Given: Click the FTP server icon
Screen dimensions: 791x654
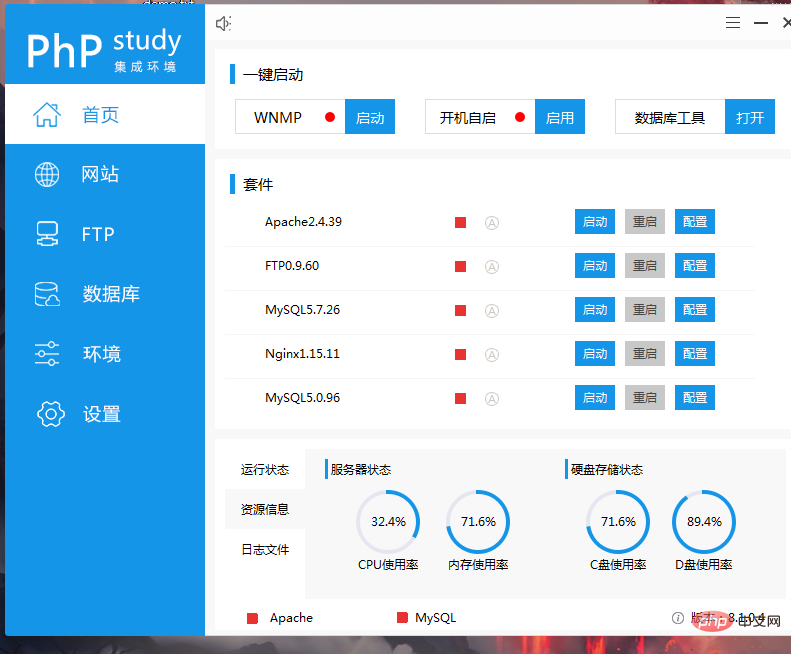Looking at the screenshot, I should point(47,234).
